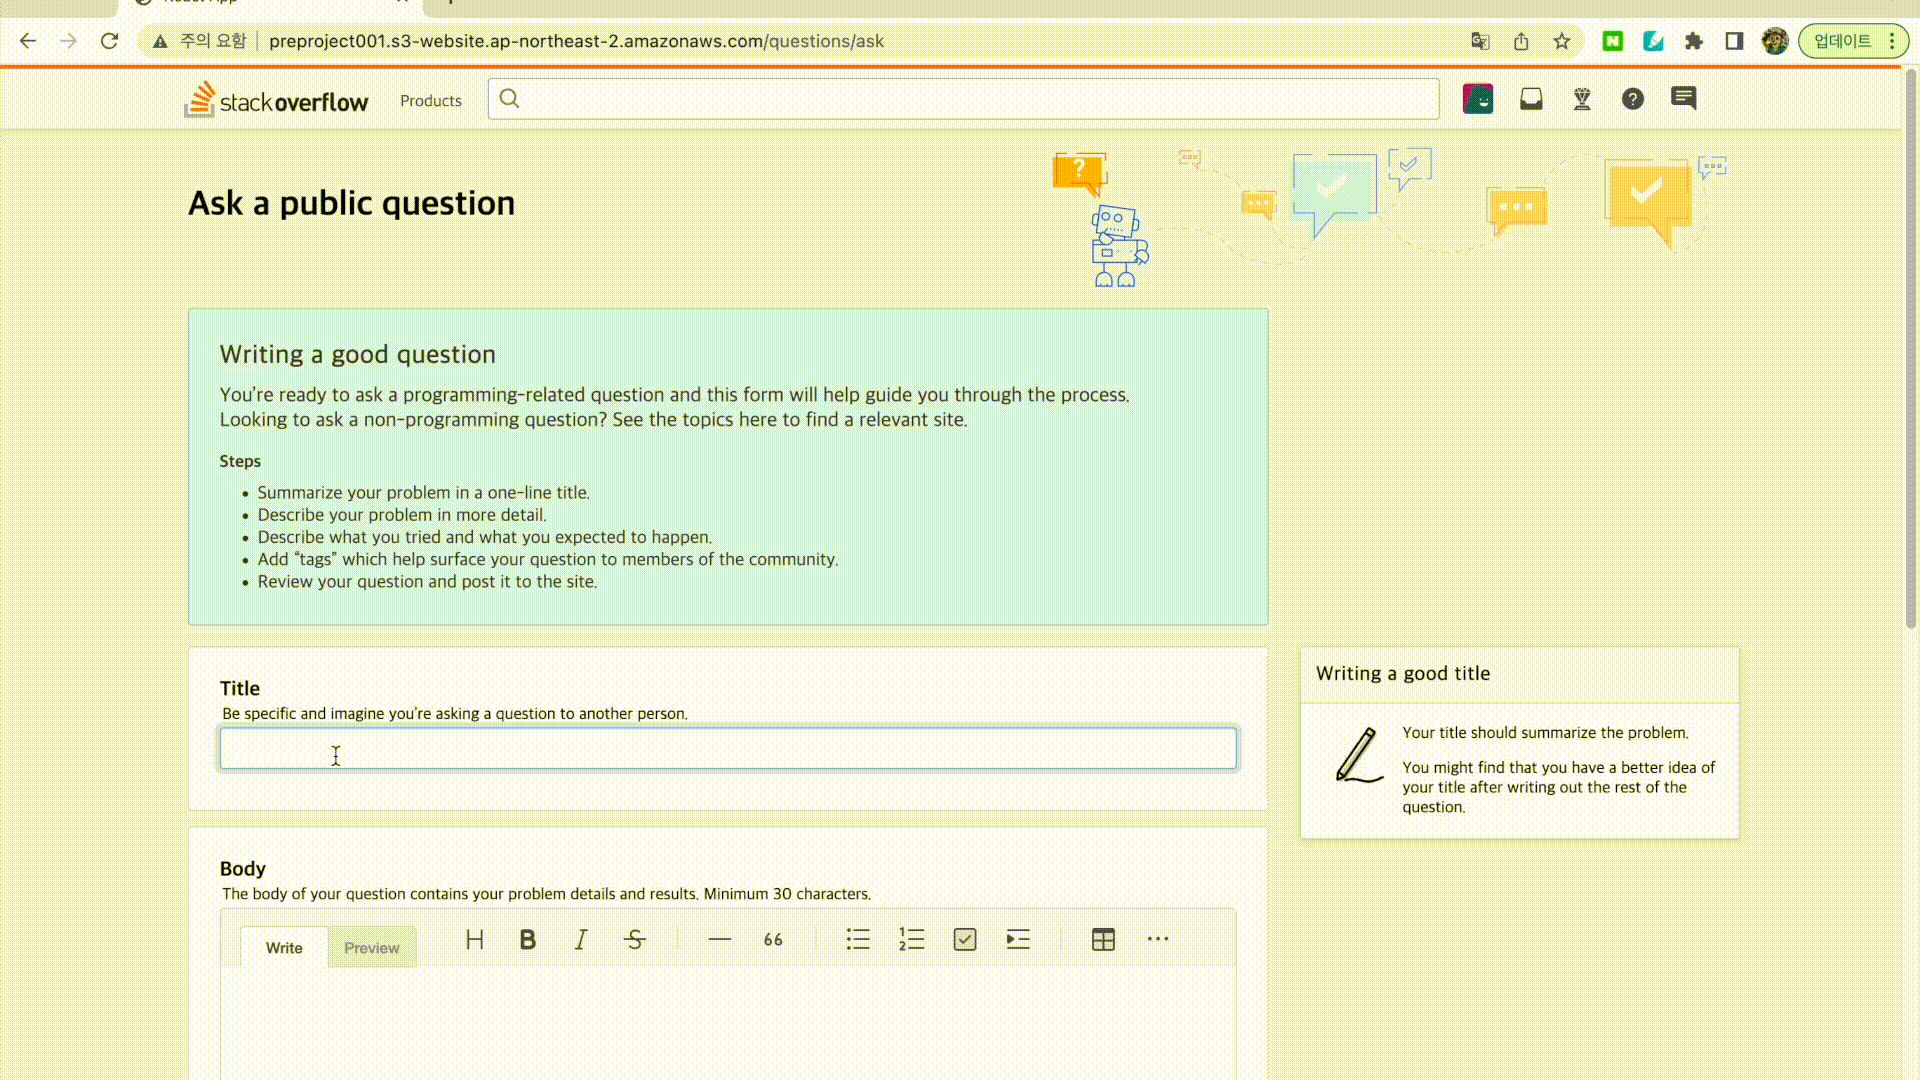Image resolution: width=1920 pixels, height=1080 pixels.
Task: Open the chat bubble icon in header
Action: click(x=1683, y=98)
